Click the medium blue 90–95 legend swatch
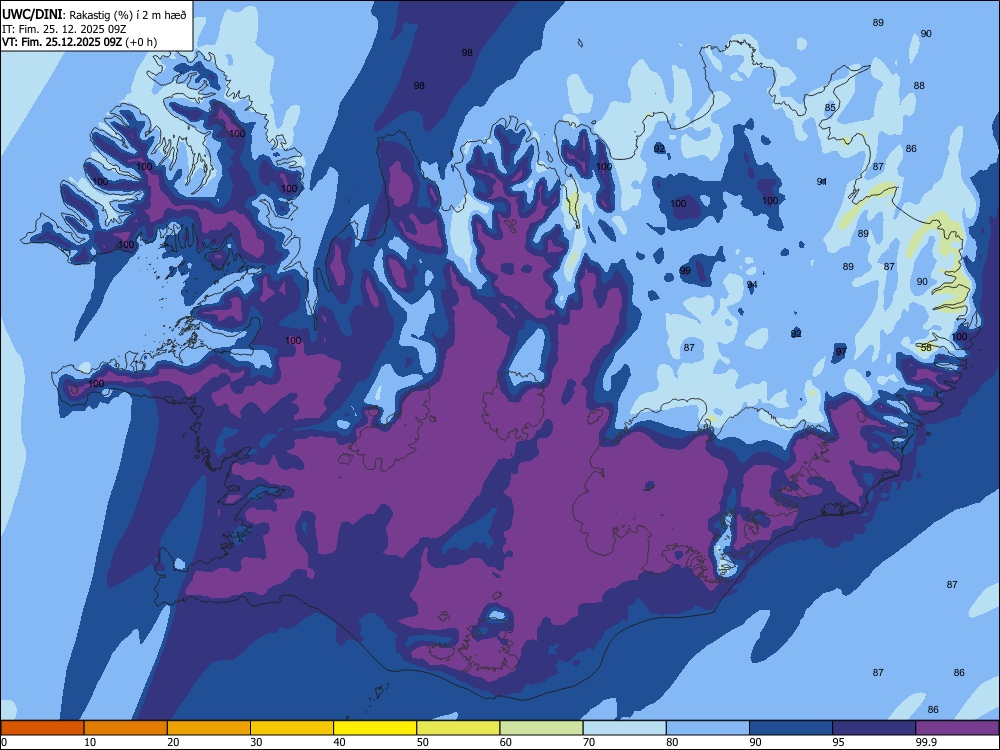The height and width of the screenshot is (750, 1000). pyautogui.click(x=791, y=728)
